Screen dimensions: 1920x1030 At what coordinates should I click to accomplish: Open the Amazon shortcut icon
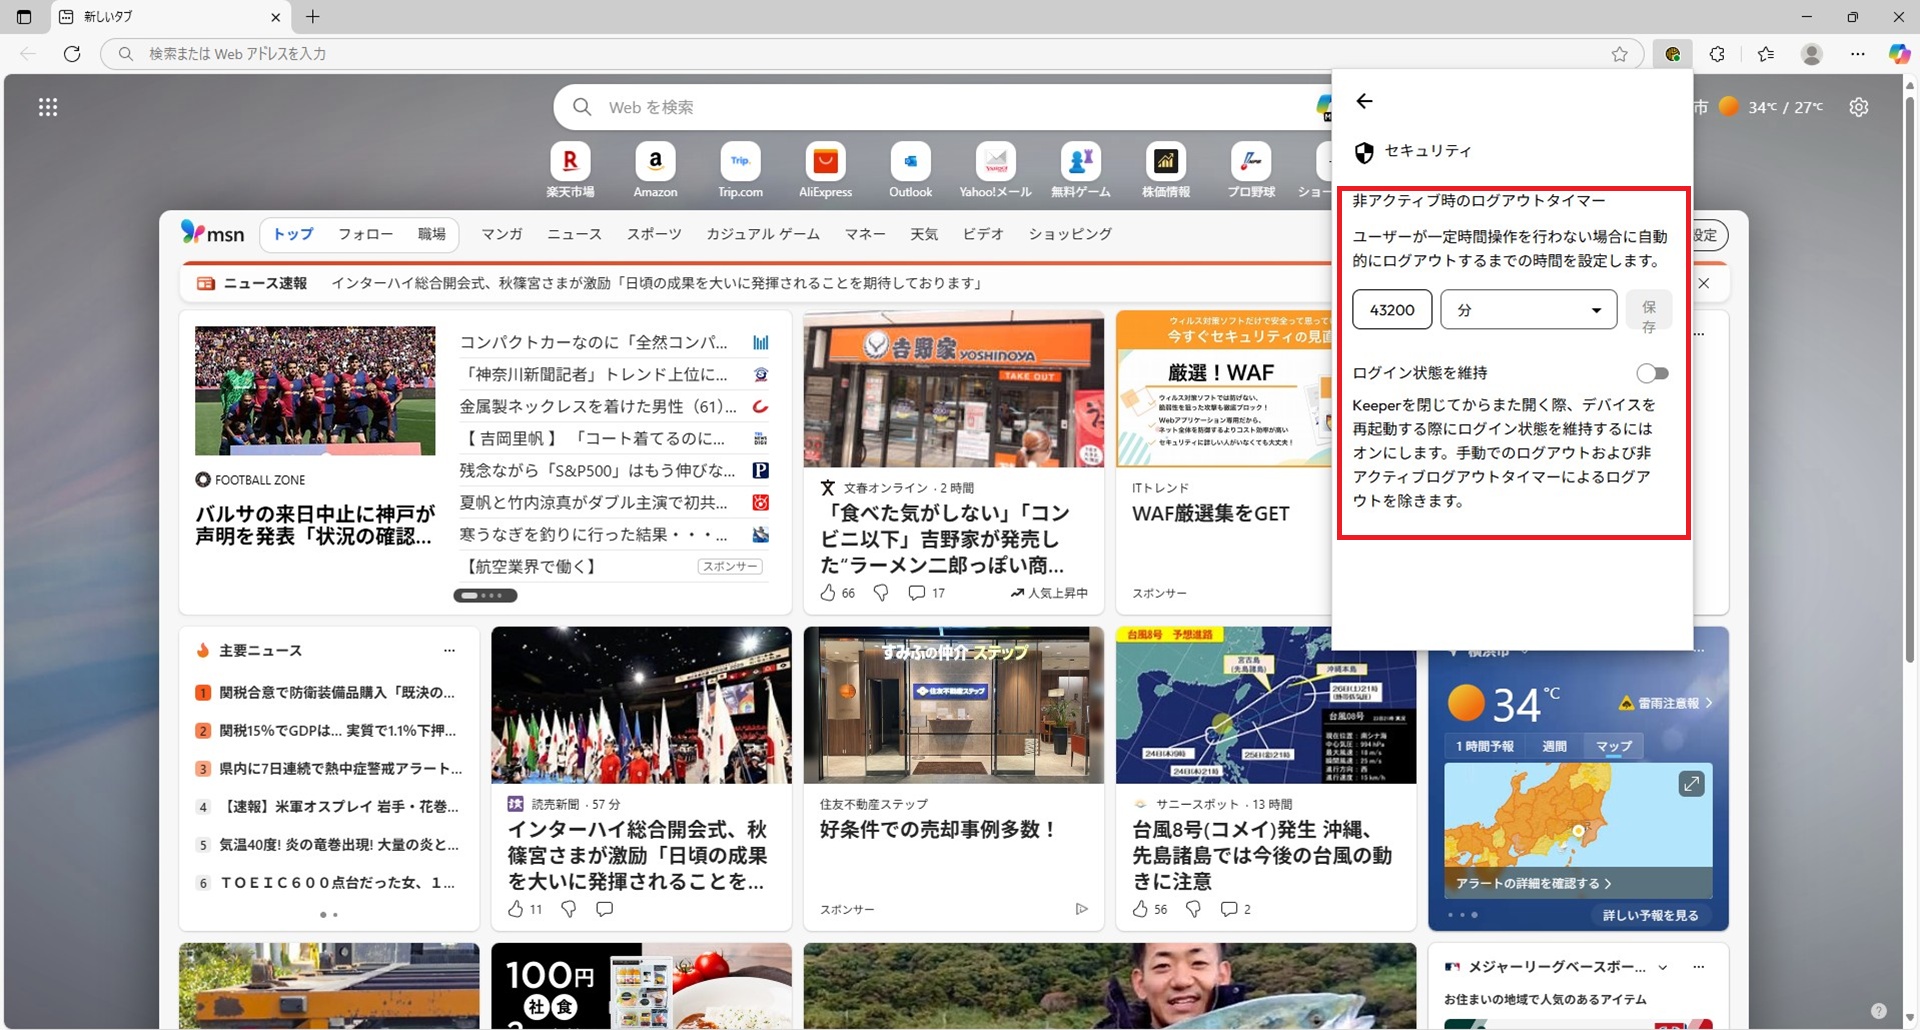[655, 162]
